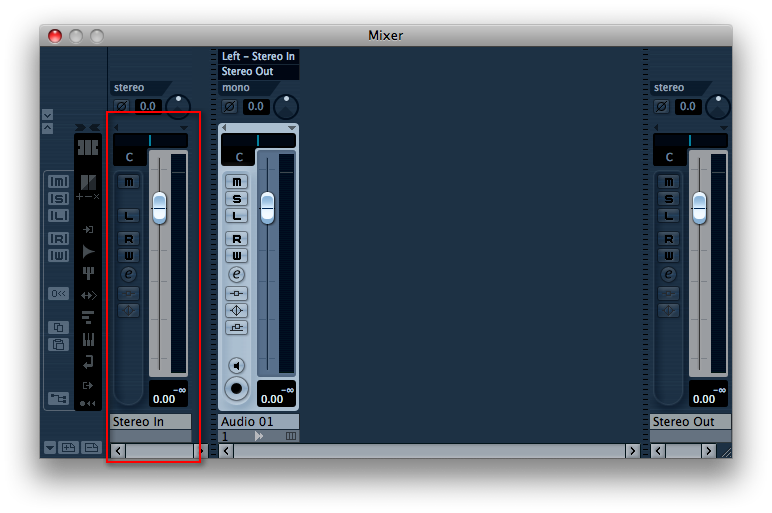This screenshot has width=772, height=513.
Task: Click global Mute button in common panel
Action: click(58, 181)
